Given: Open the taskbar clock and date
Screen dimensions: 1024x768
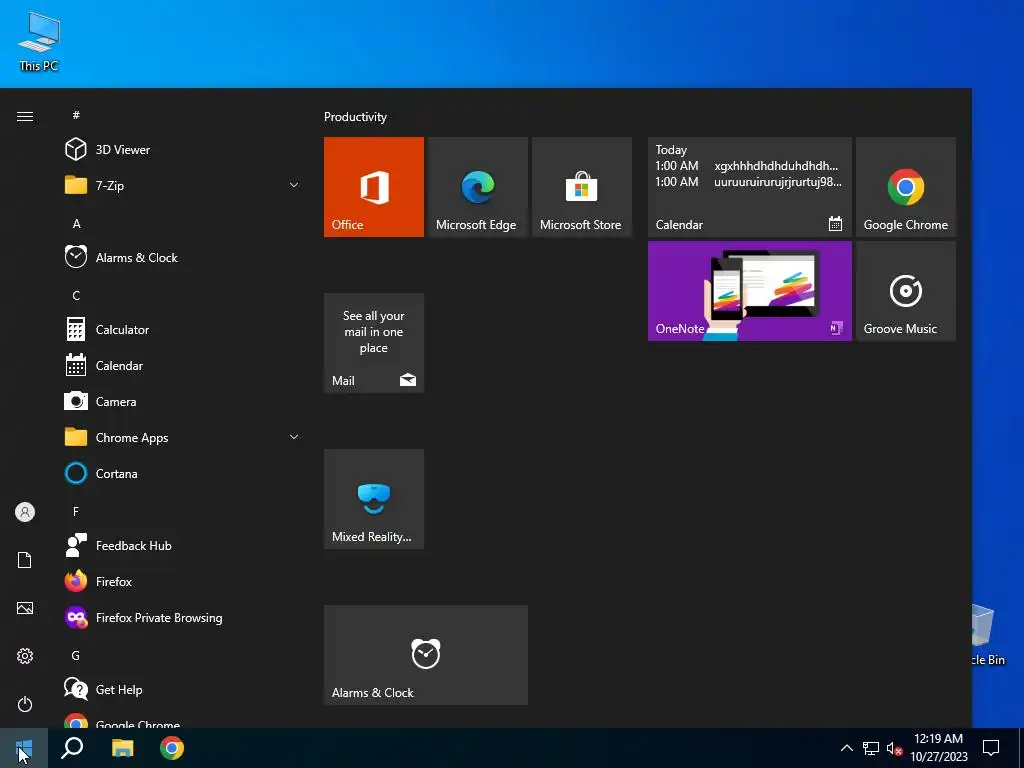Looking at the screenshot, I should pyautogui.click(x=938, y=748).
